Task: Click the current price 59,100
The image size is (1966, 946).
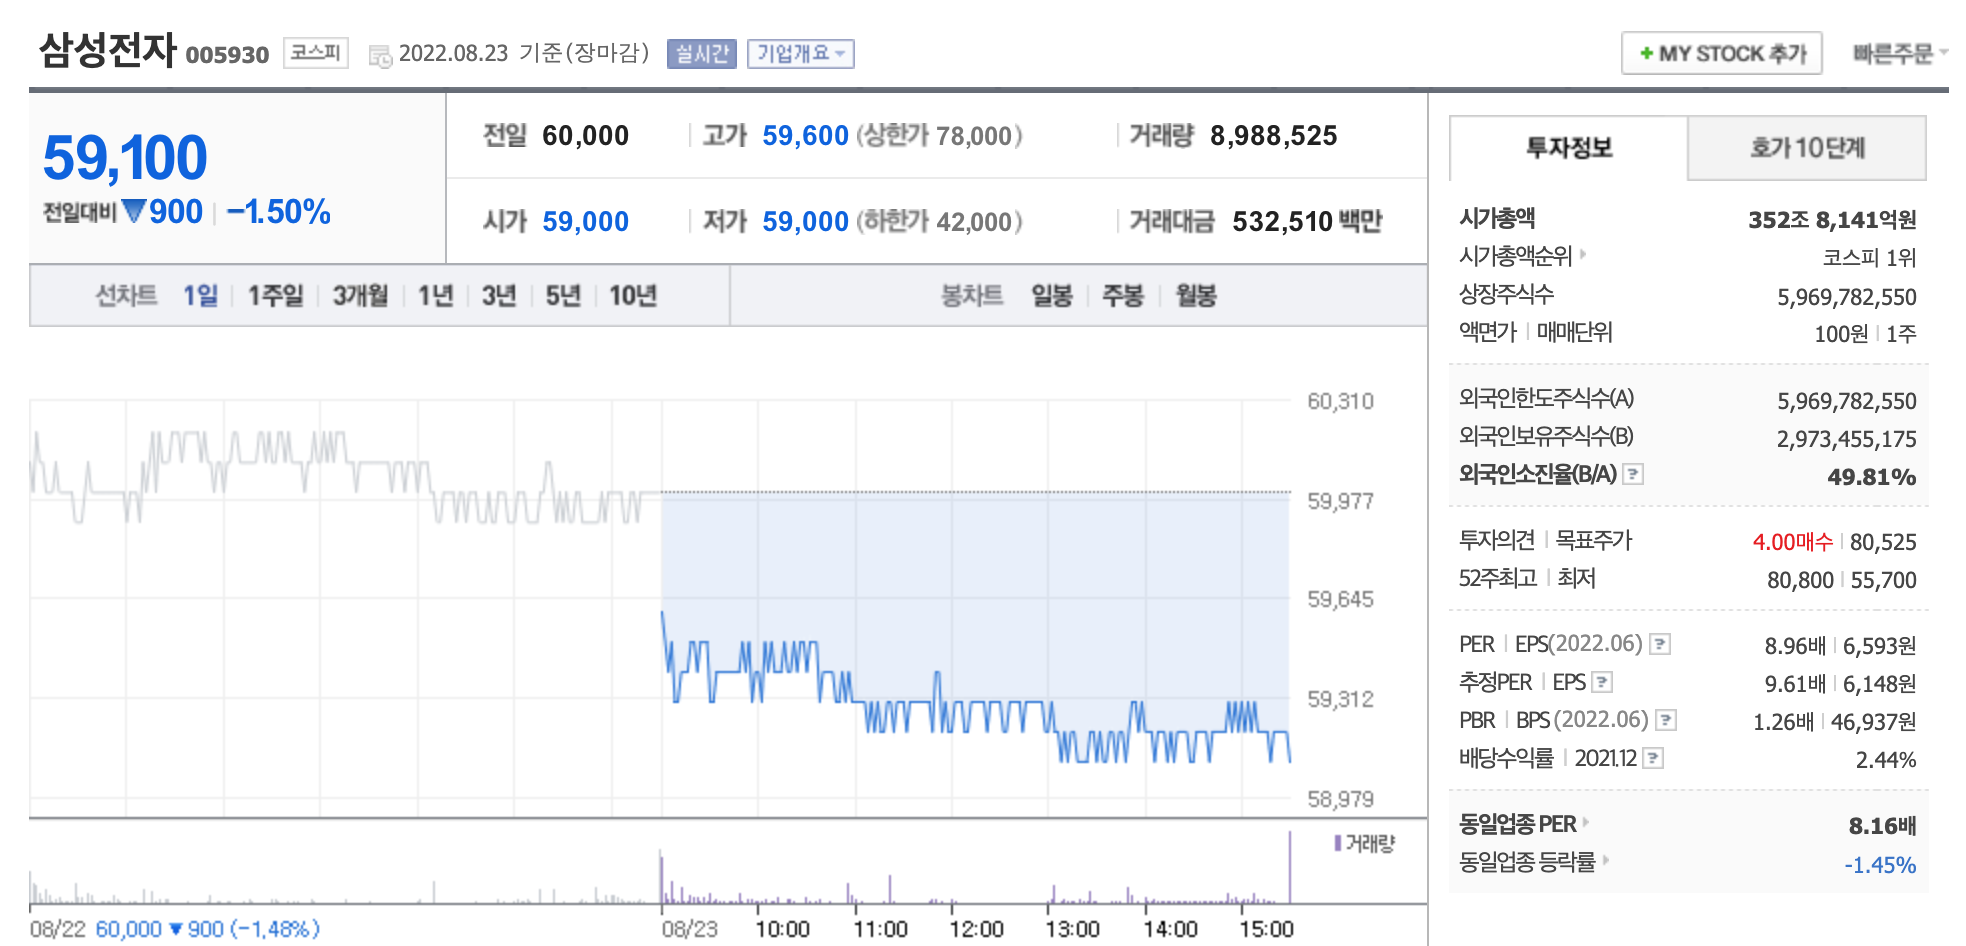Action: 125,158
